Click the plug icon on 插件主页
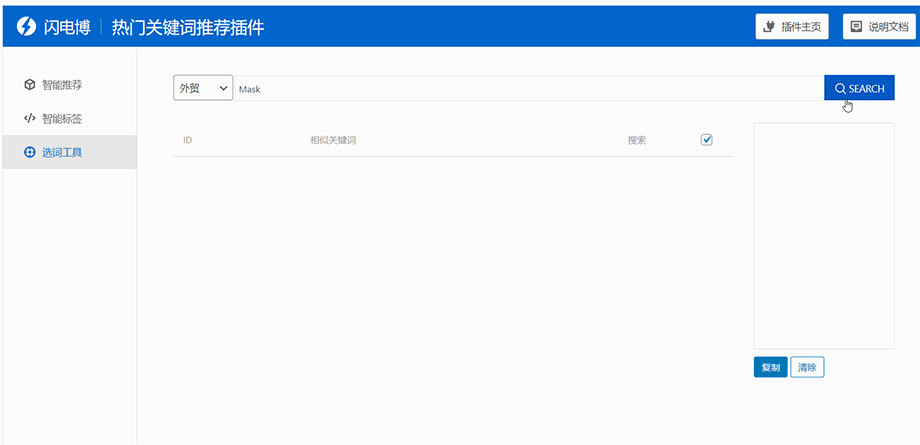The image size is (920, 445). (769, 27)
